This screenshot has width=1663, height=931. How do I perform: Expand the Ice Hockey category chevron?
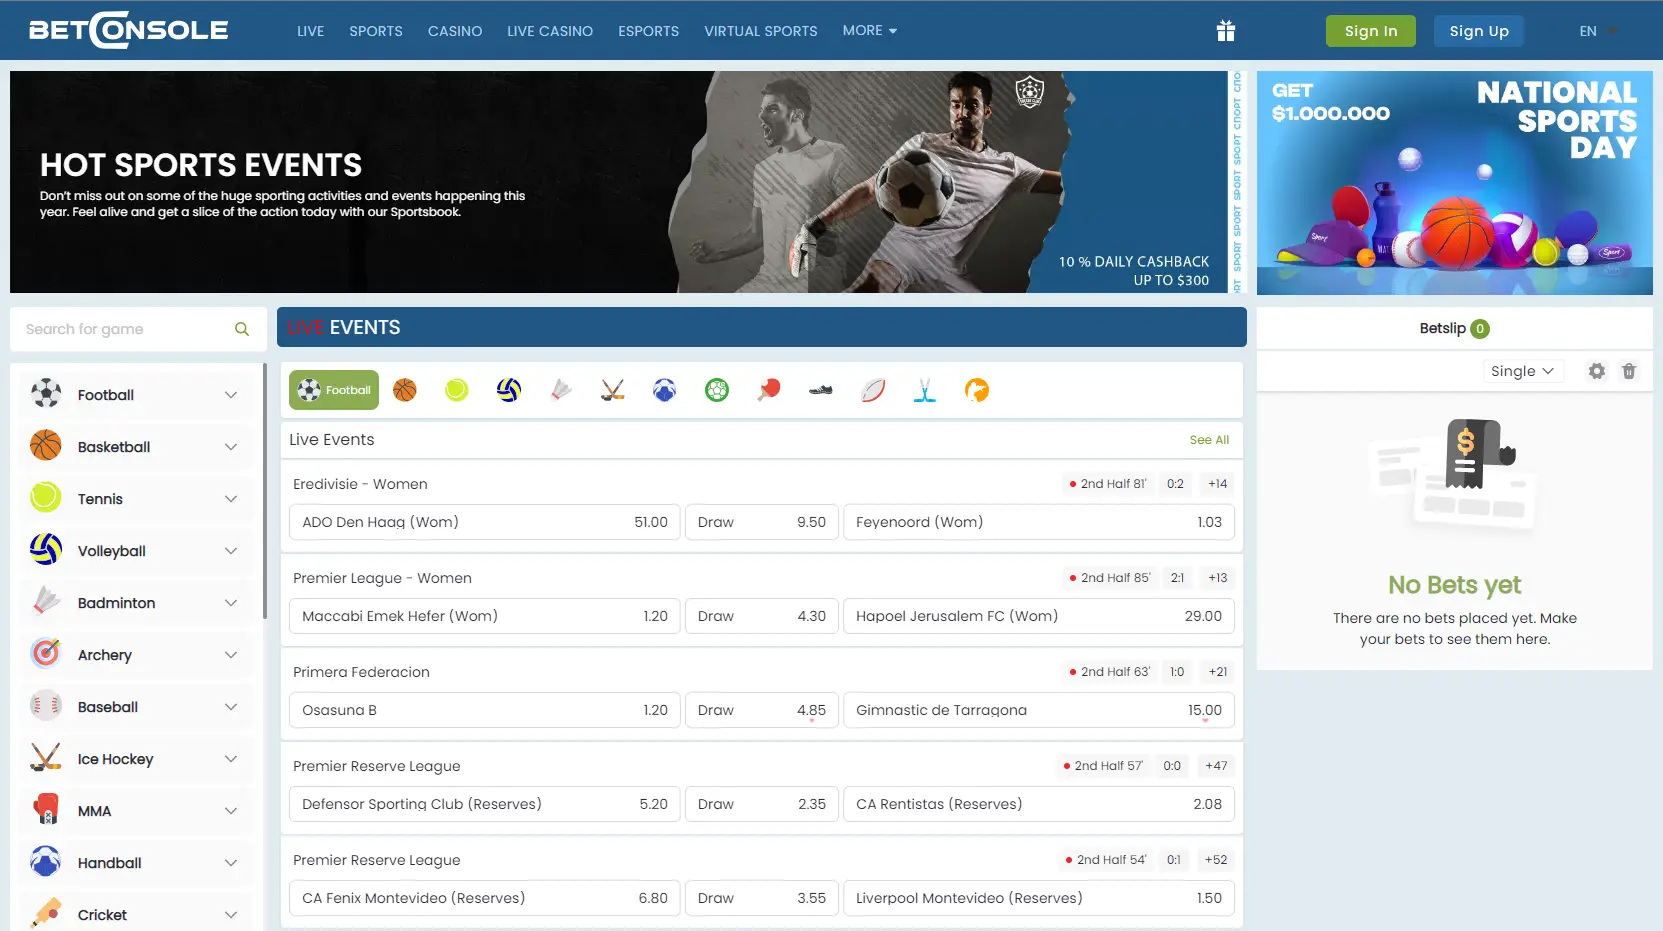tap(231, 759)
